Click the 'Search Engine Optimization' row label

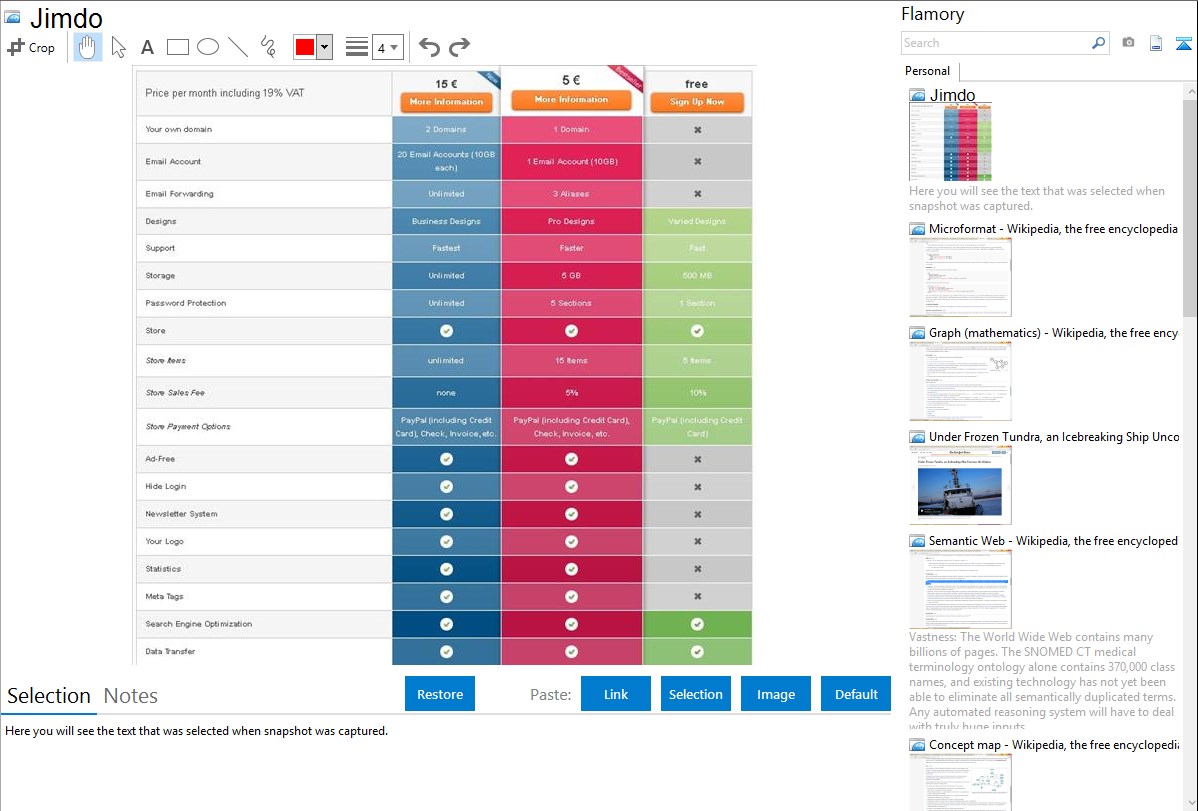click(199, 624)
